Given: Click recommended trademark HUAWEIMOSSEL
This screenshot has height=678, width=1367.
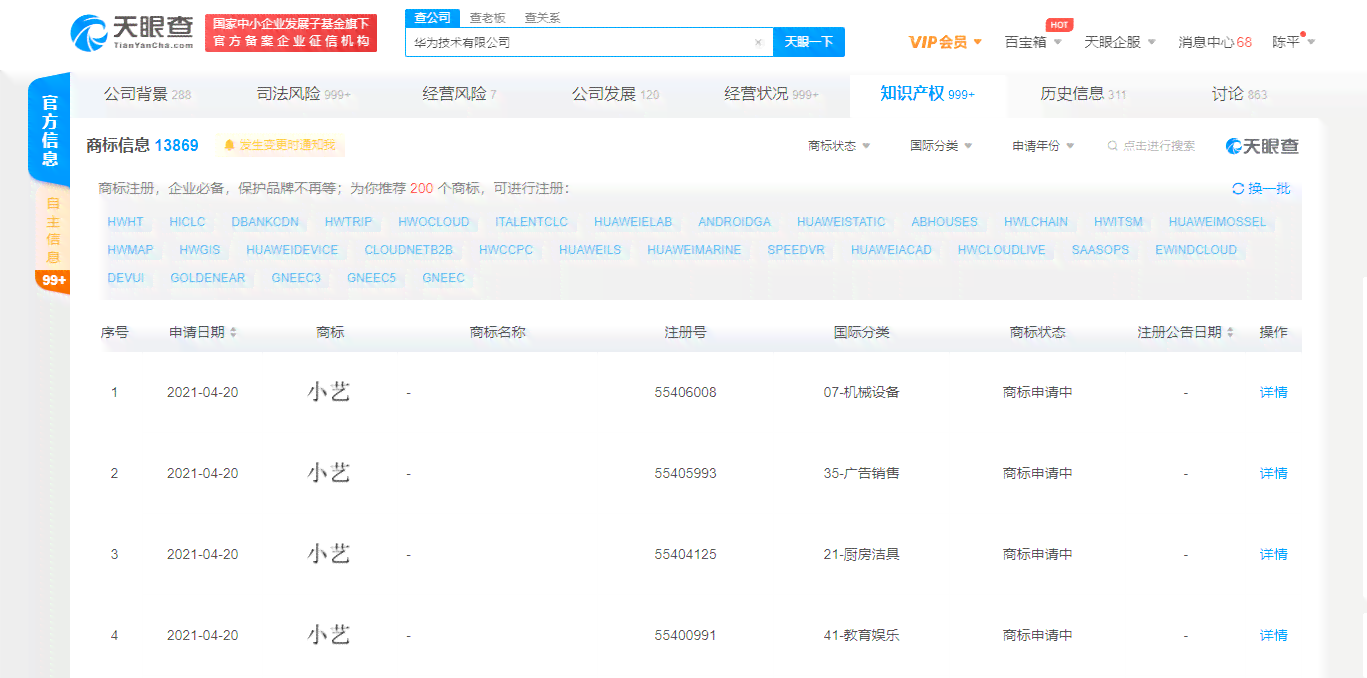Looking at the screenshot, I should click(1217, 222).
